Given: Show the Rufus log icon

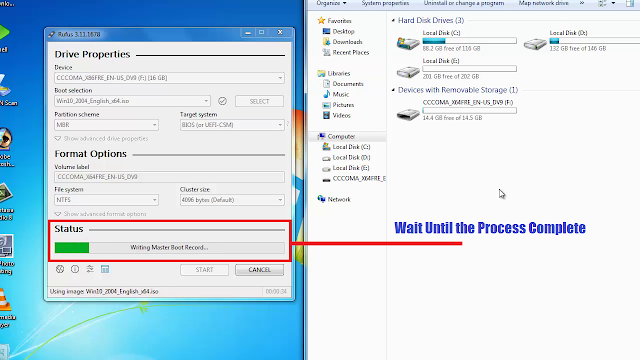Looking at the screenshot, I should [x=105, y=269].
